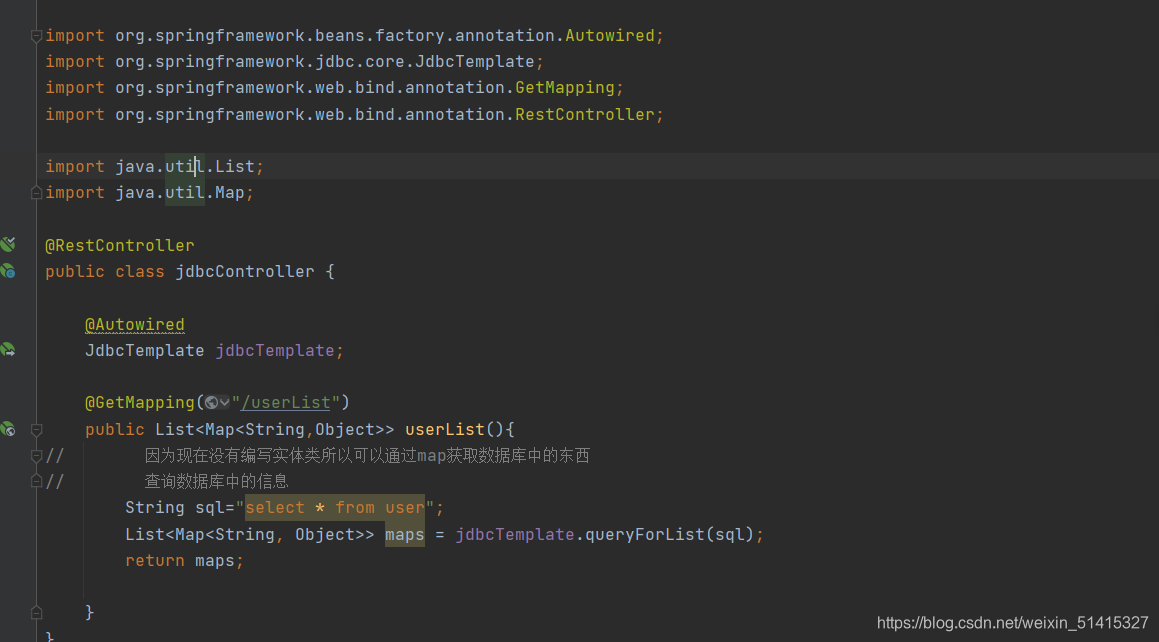Click the autowired dependency gutter icon next to JdbcTemplate field
Viewport: 1159px width, 642px height.
click(x=8, y=350)
